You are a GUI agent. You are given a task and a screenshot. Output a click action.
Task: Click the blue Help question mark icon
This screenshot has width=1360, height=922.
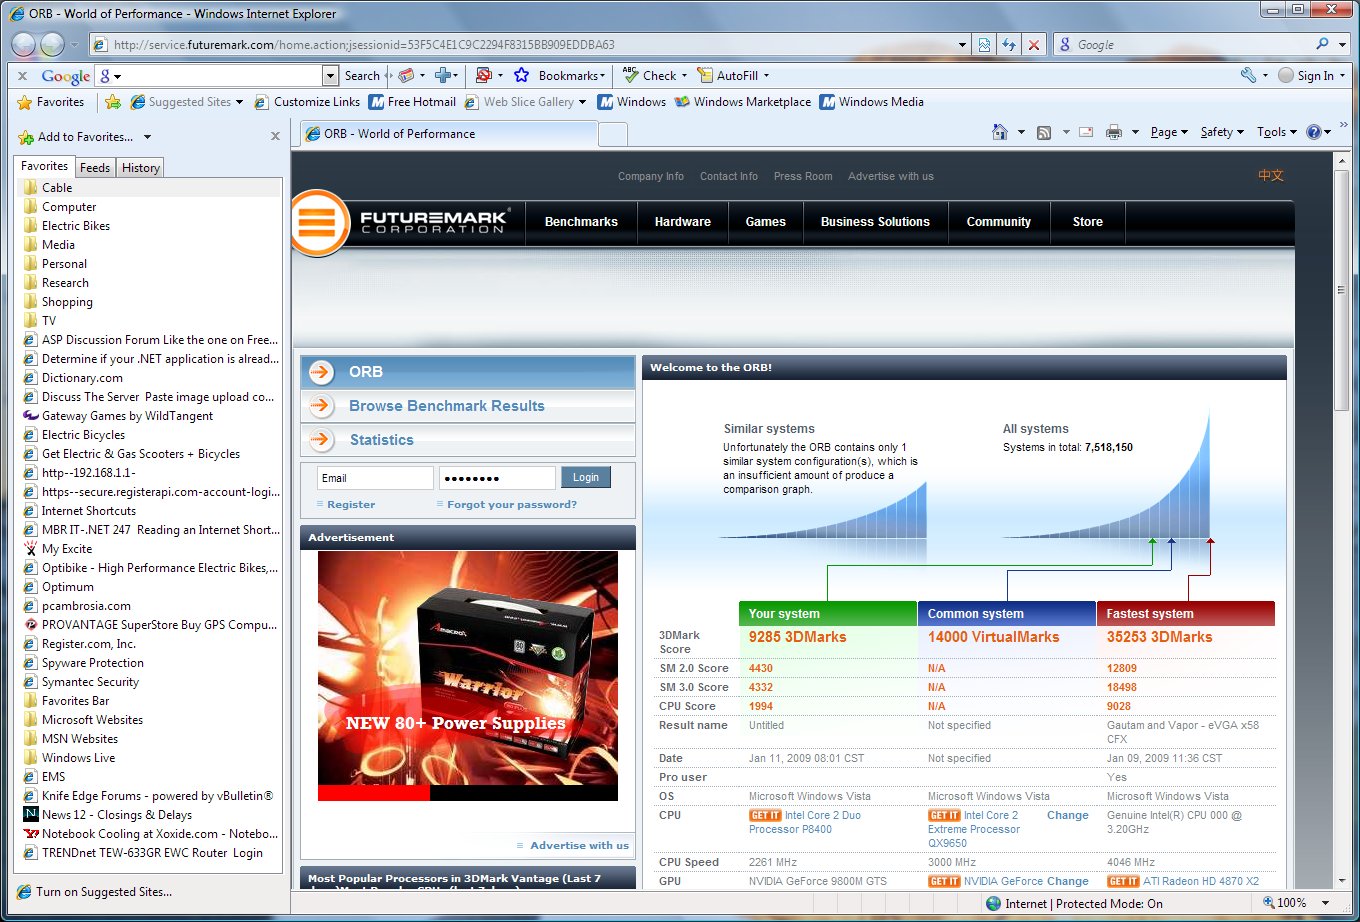[x=1314, y=132]
